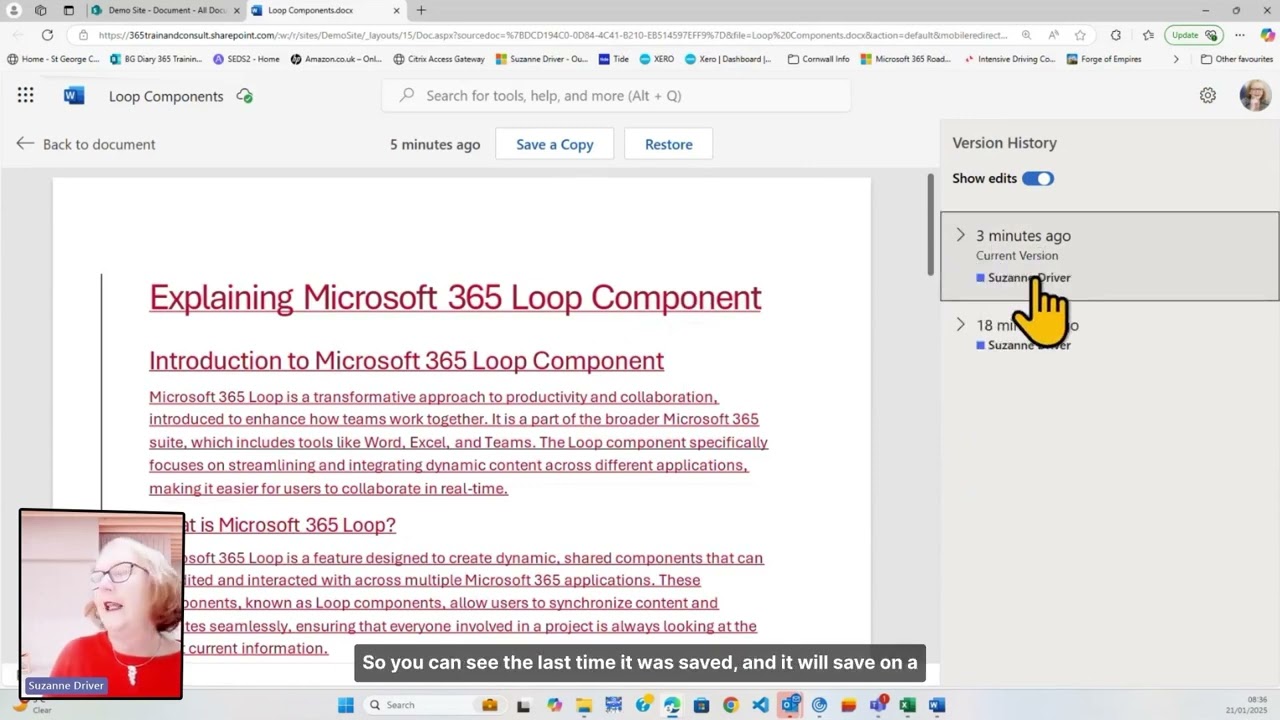1280x720 pixels.
Task: Open Windows Start menu
Action: (346, 705)
